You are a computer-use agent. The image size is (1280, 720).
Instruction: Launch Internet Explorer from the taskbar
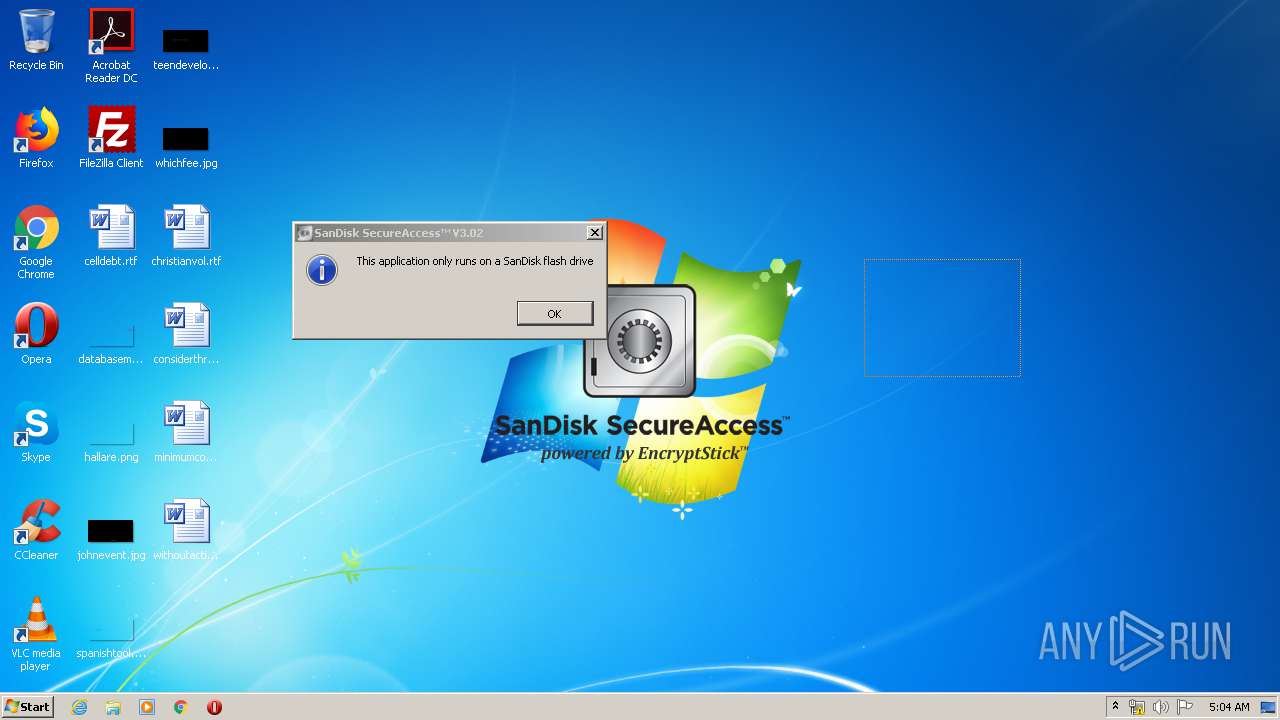point(79,707)
